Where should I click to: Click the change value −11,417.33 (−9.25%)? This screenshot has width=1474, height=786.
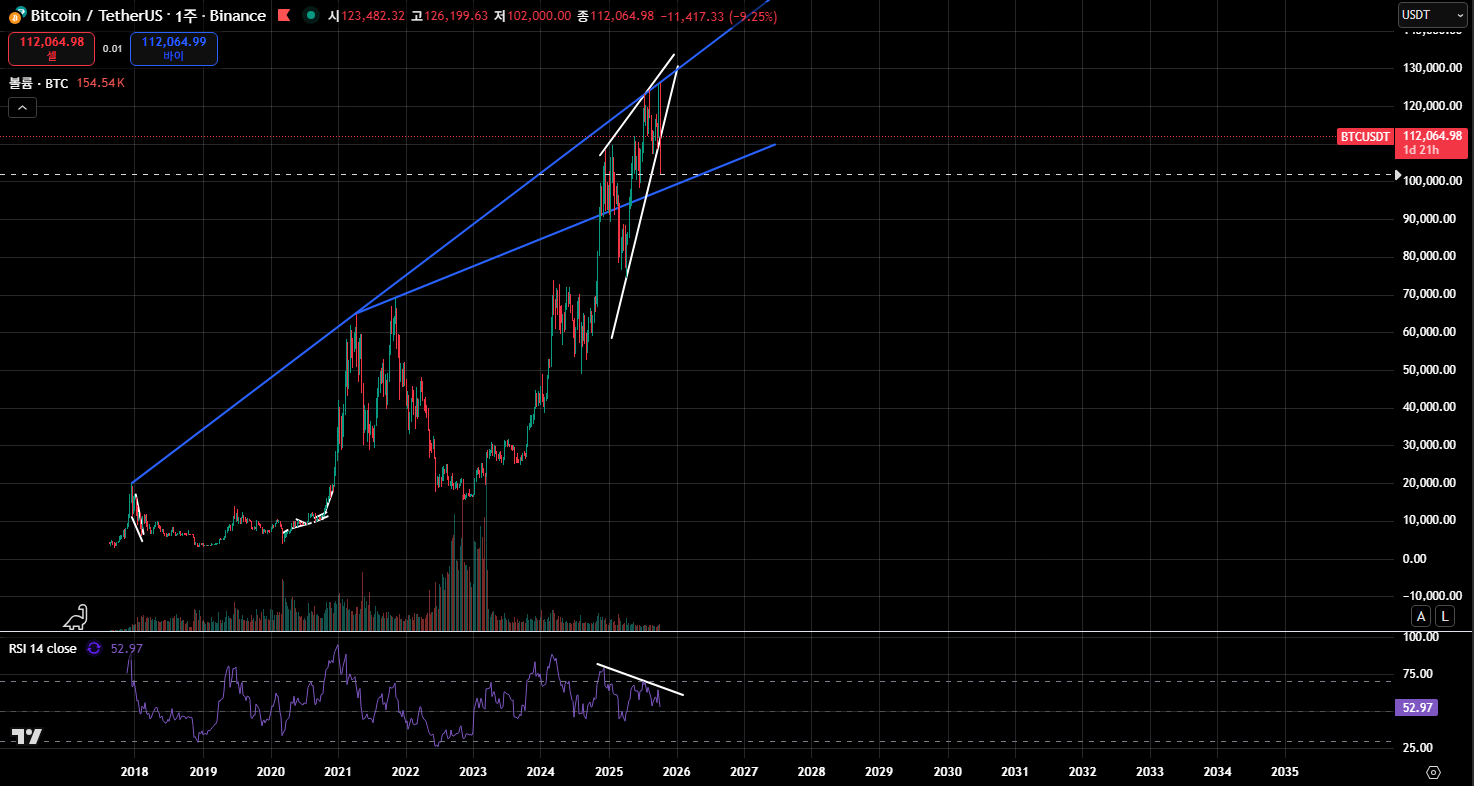[719, 16]
